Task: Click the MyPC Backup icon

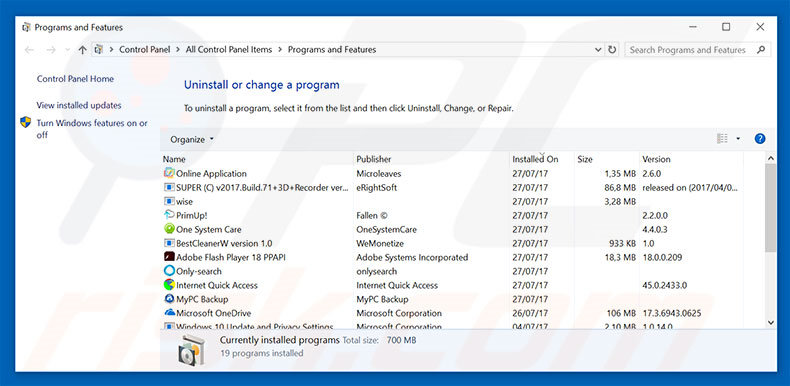Action: [169, 299]
